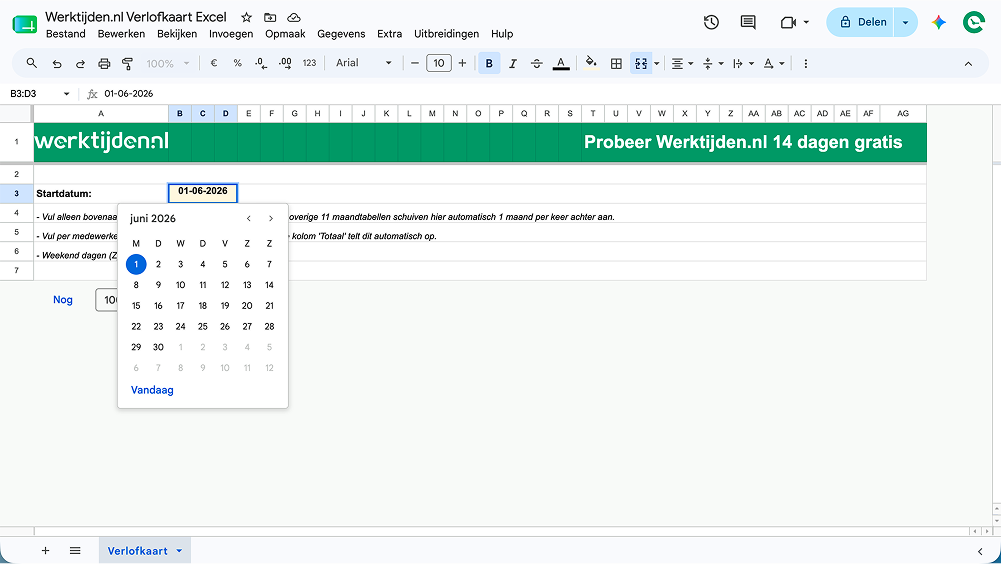Click the Vandaag link
Viewport: 1001px width, 564px height.
click(152, 390)
